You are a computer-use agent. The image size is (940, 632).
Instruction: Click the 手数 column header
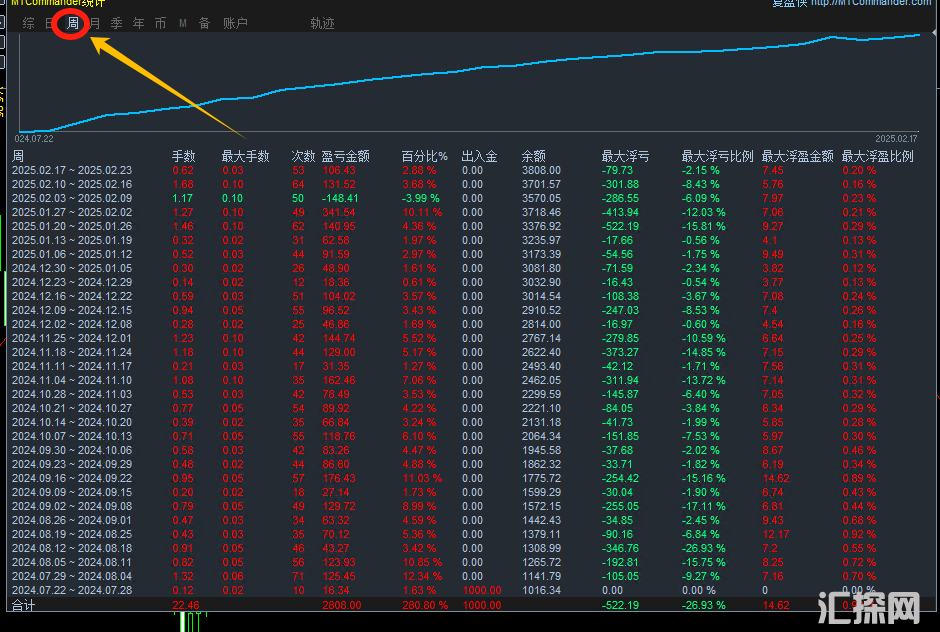pos(184,157)
